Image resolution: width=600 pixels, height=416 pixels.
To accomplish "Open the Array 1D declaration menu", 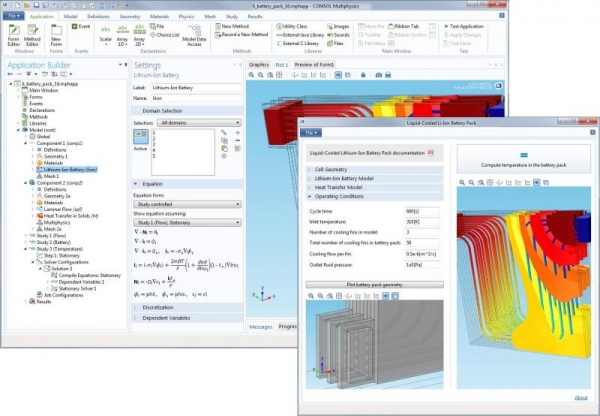I will click(x=122, y=35).
